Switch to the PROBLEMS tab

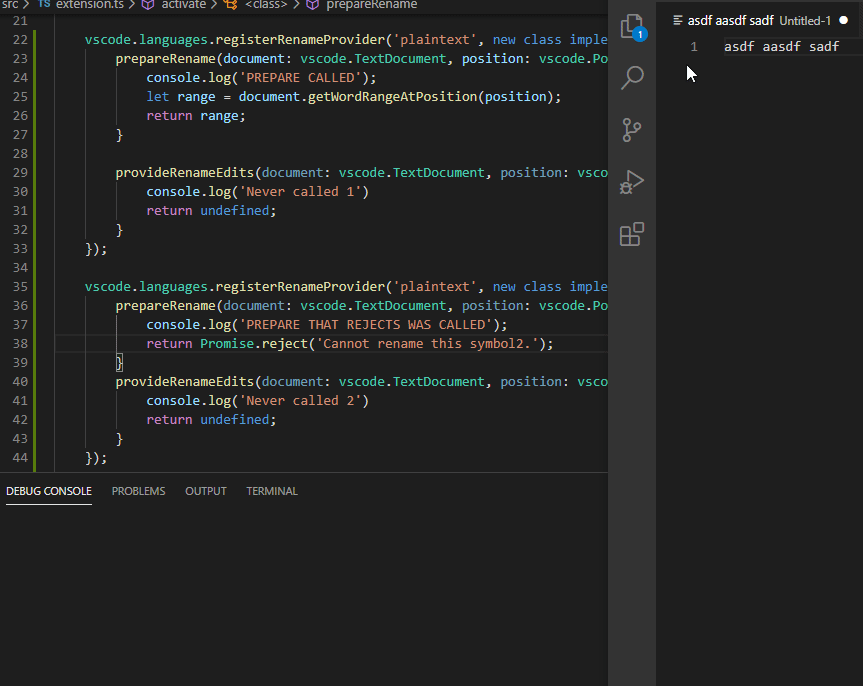138,491
